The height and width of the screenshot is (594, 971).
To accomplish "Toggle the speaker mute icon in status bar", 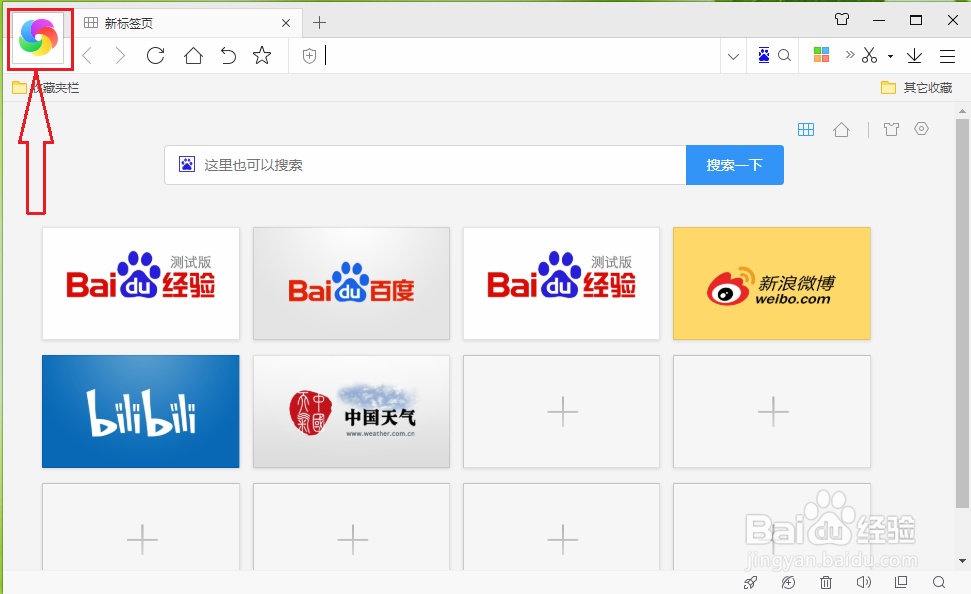I will (863, 582).
